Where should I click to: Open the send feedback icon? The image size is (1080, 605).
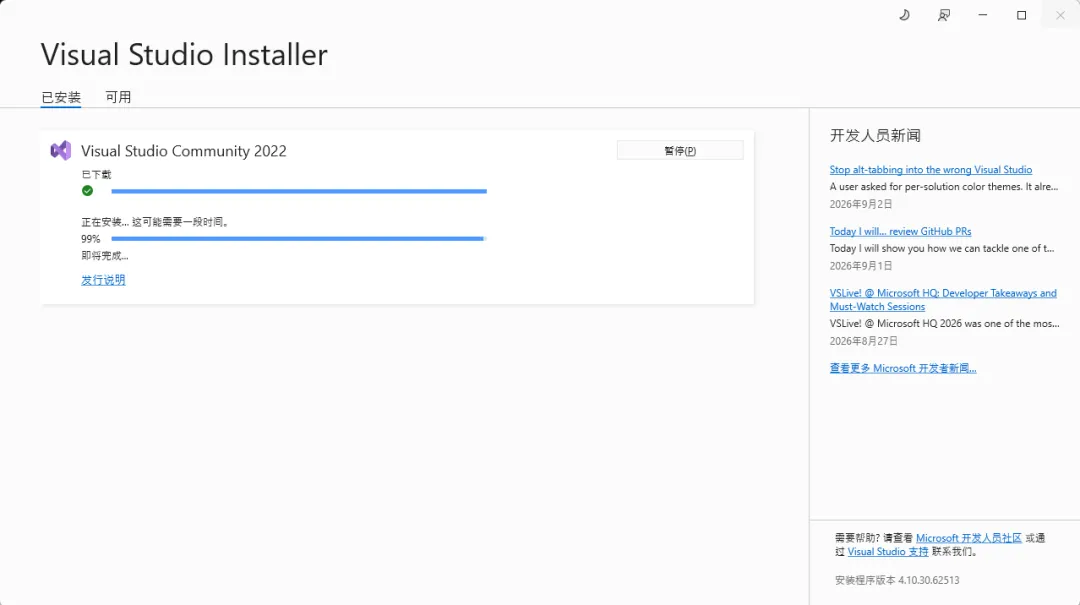944,15
